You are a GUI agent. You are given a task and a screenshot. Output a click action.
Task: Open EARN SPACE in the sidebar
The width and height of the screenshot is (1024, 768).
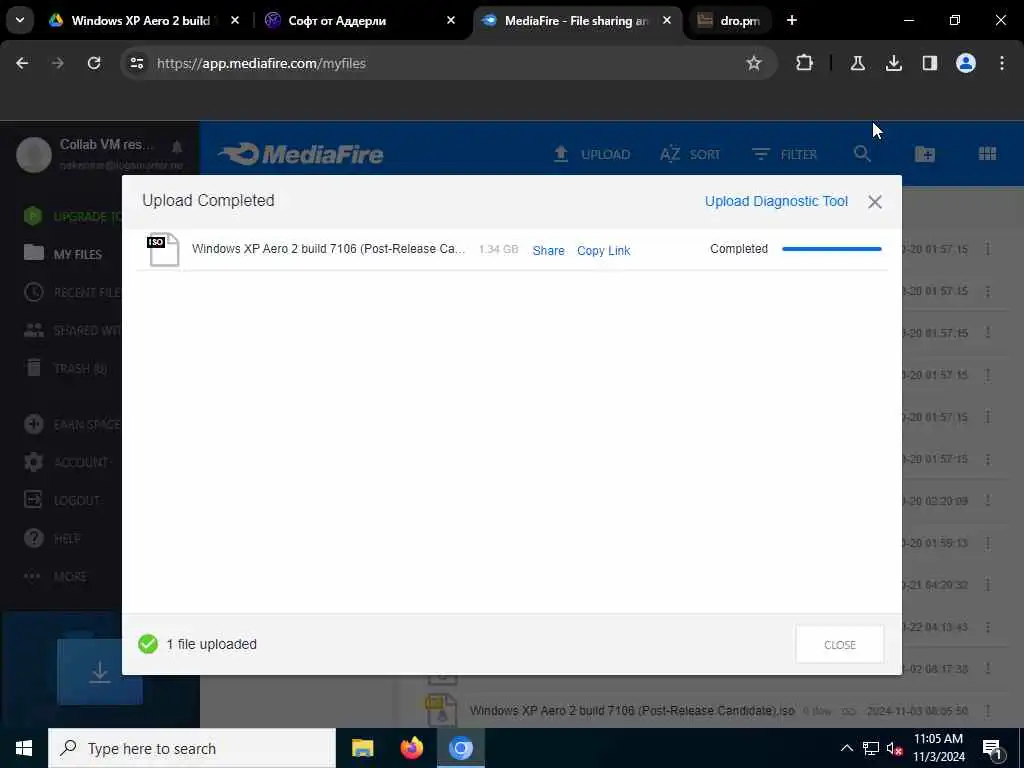point(72,424)
